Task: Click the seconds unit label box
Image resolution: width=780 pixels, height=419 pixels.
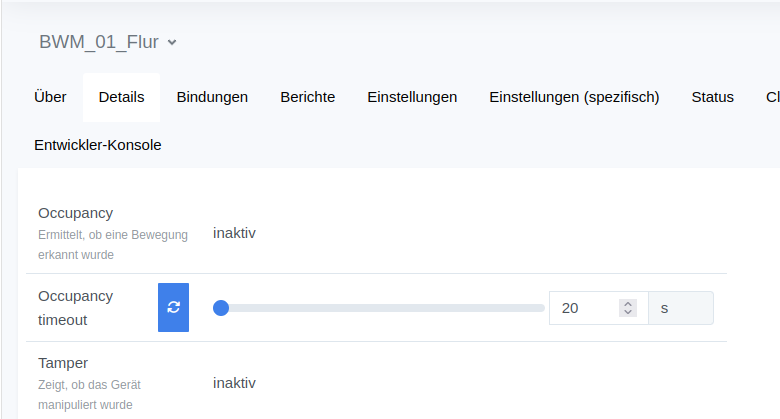Action: pyautogui.click(x=681, y=308)
